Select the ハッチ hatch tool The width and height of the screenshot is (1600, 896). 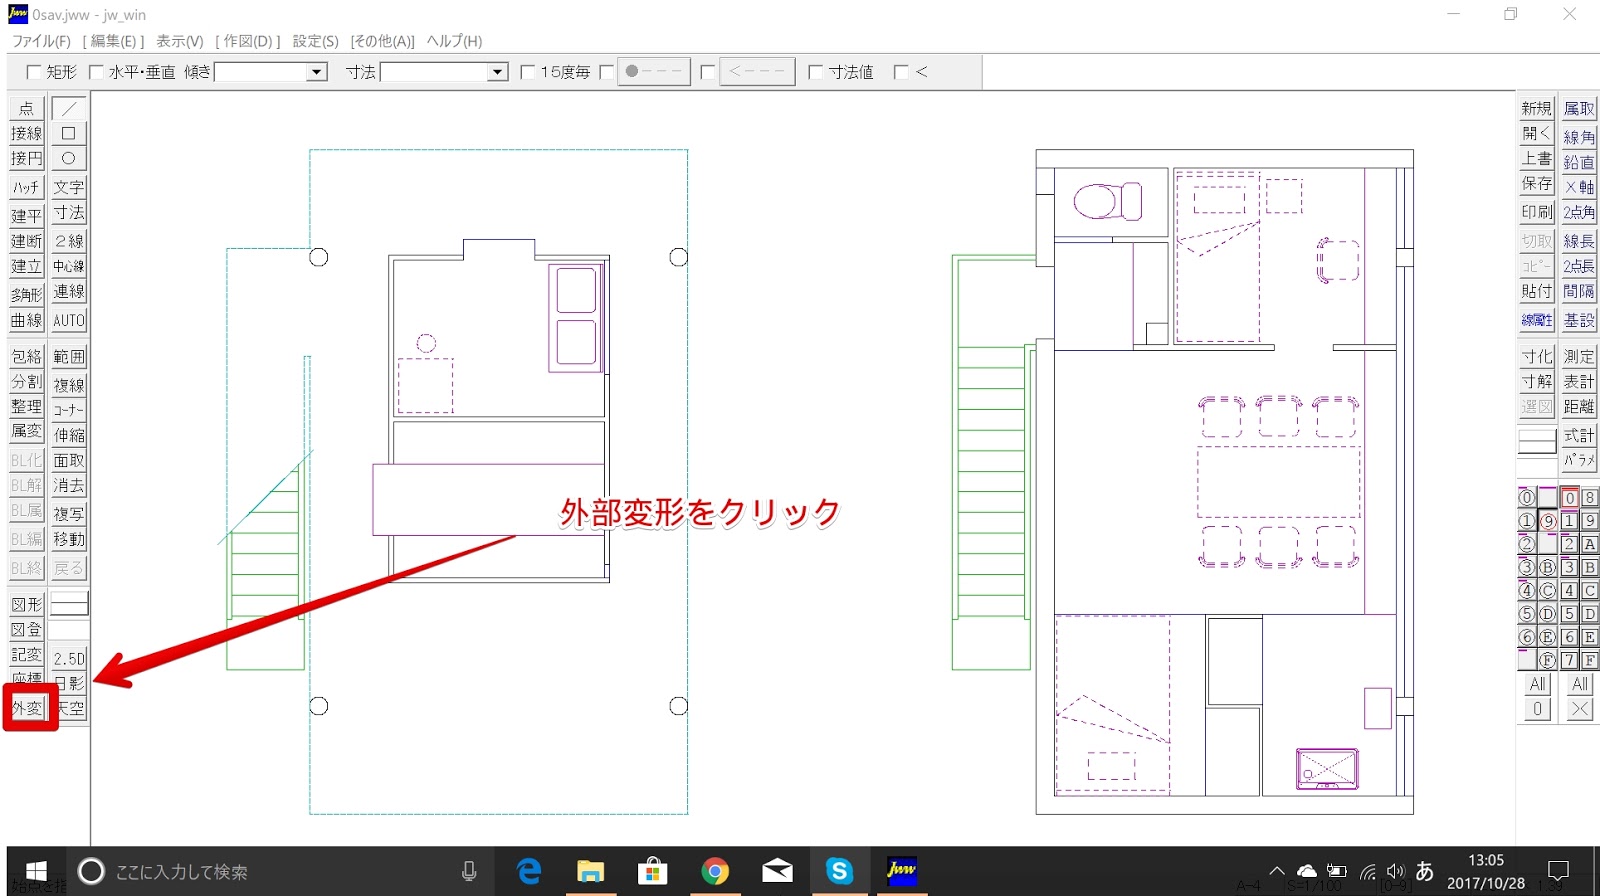pos(27,187)
